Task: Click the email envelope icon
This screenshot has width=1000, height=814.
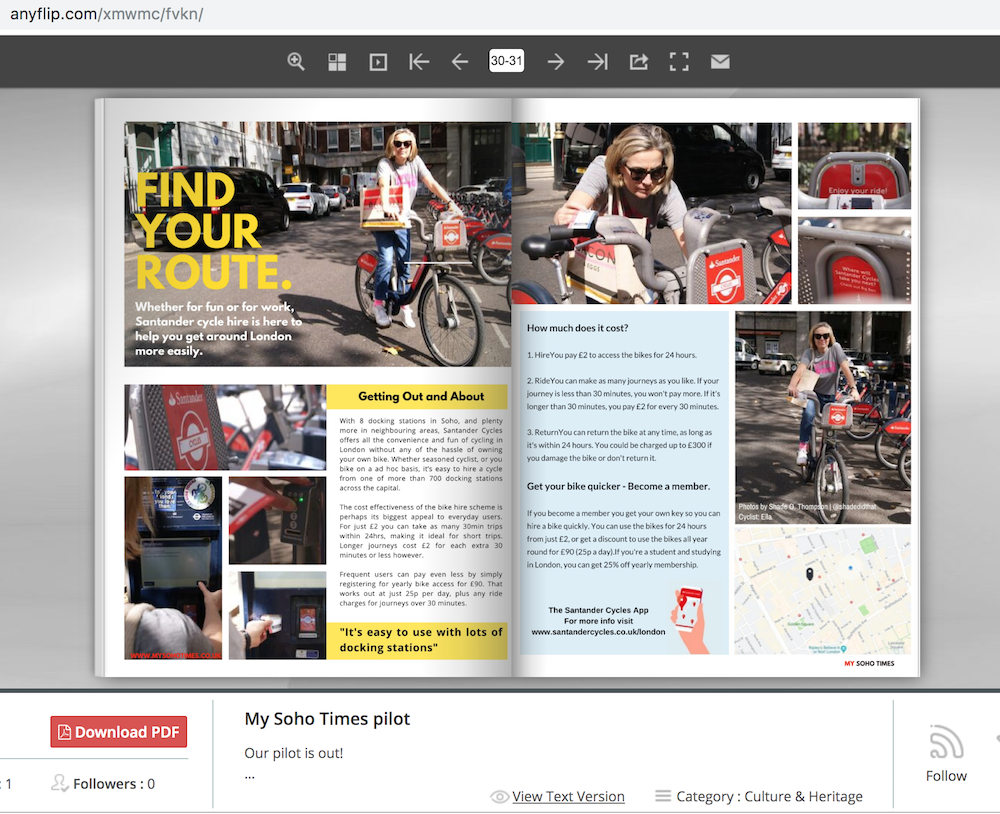Action: [720, 62]
